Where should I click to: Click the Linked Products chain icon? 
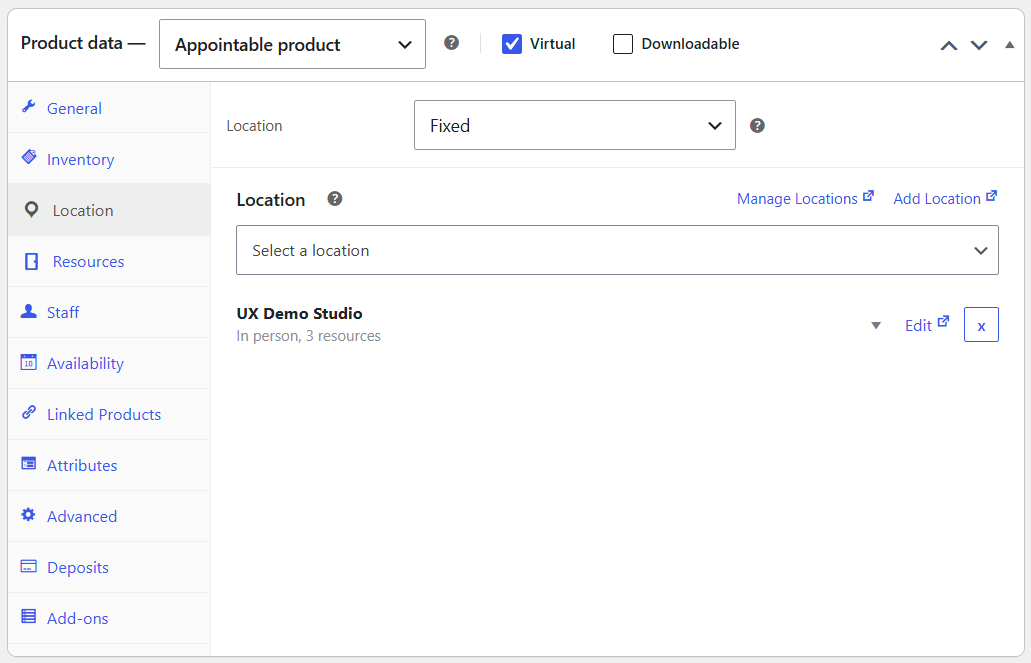(x=28, y=412)
